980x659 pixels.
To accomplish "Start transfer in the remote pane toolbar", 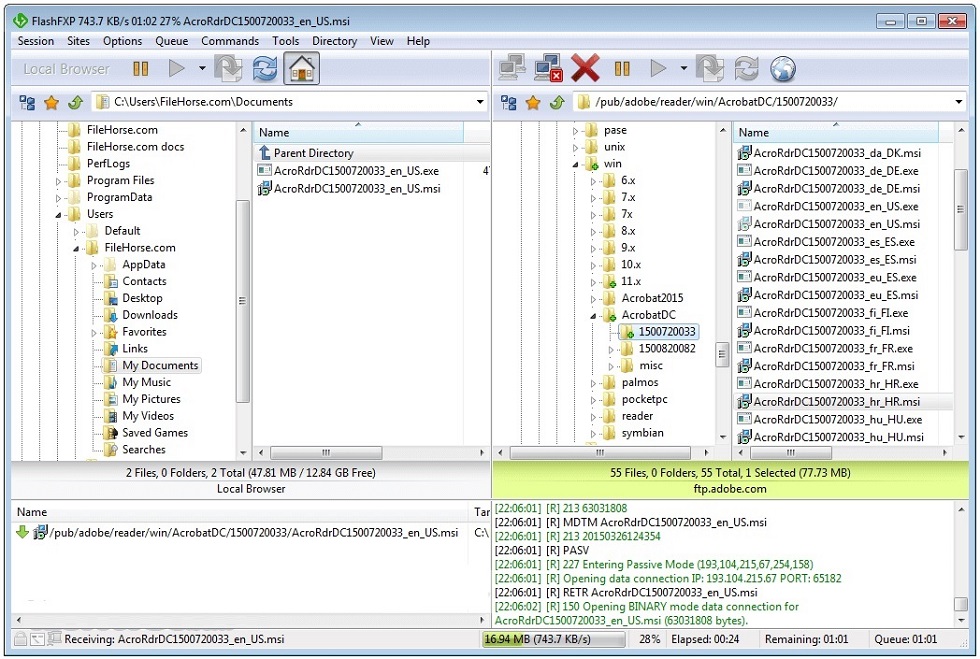I will click(x=658, y=68).
